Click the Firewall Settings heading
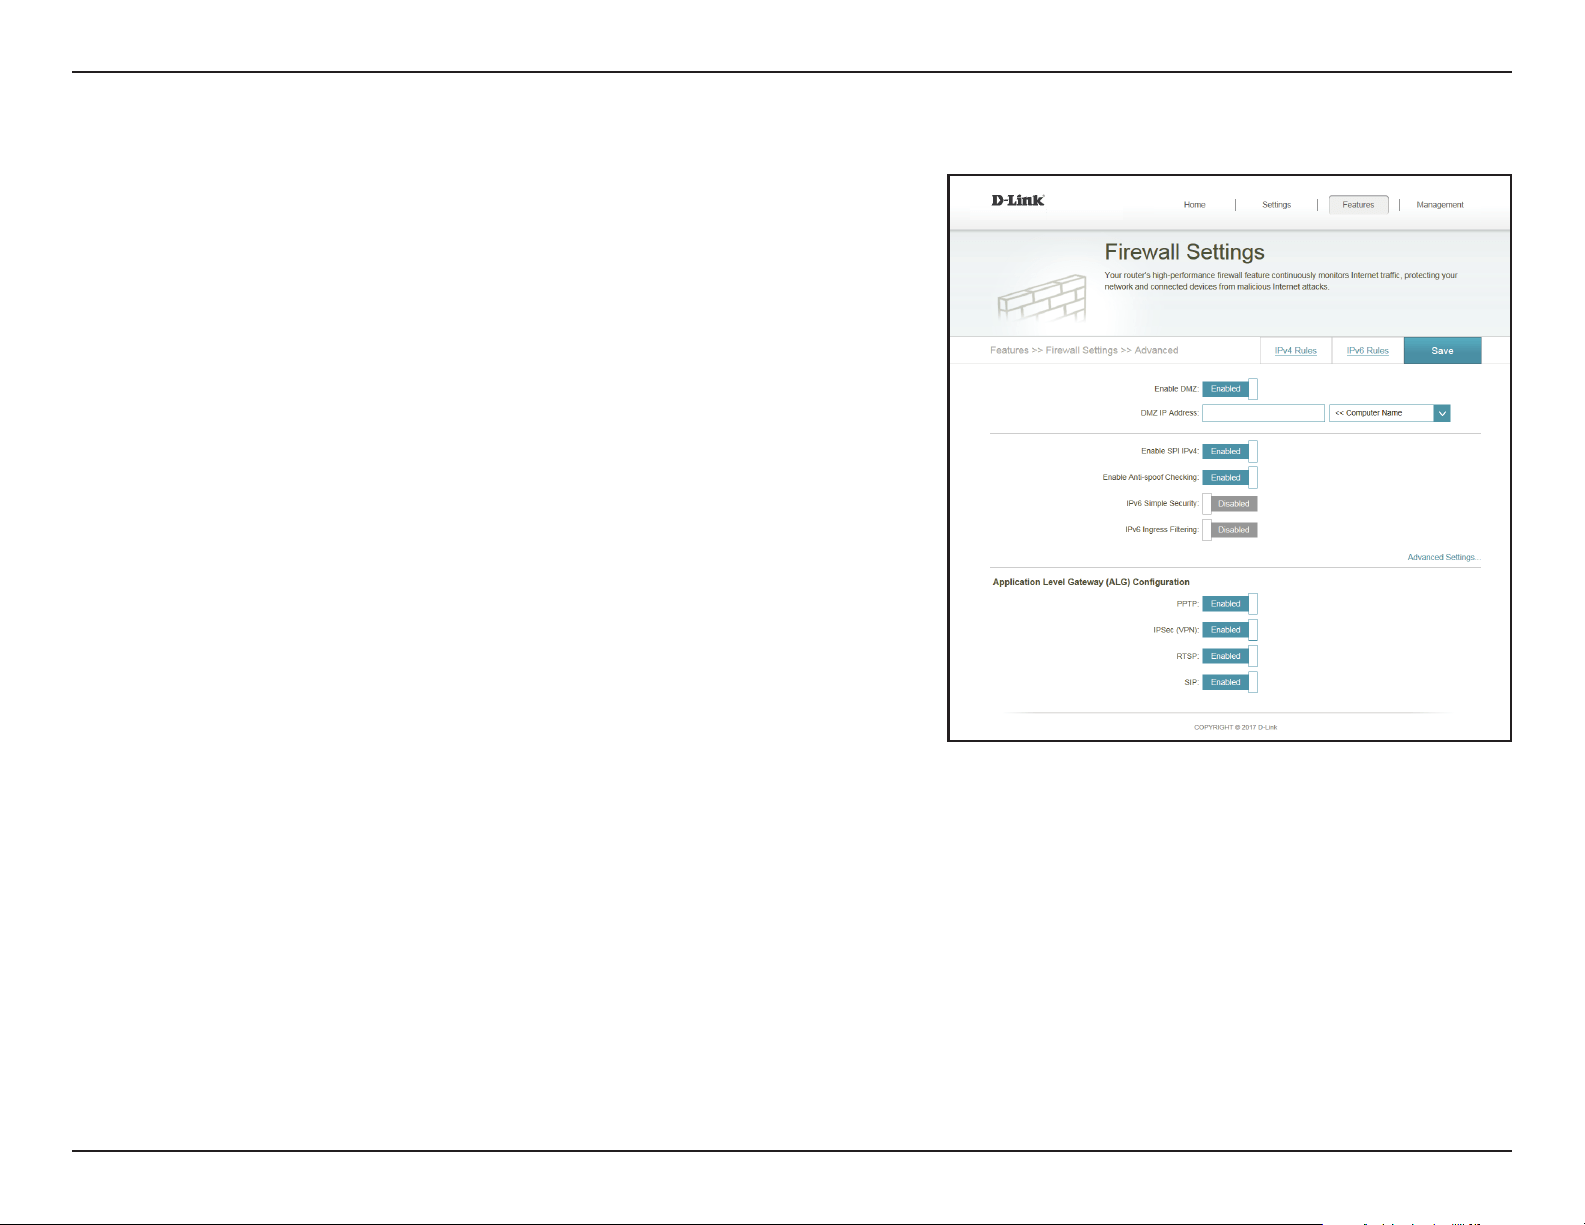This screenshot has height=1225, width=1585. point(1184,252)
